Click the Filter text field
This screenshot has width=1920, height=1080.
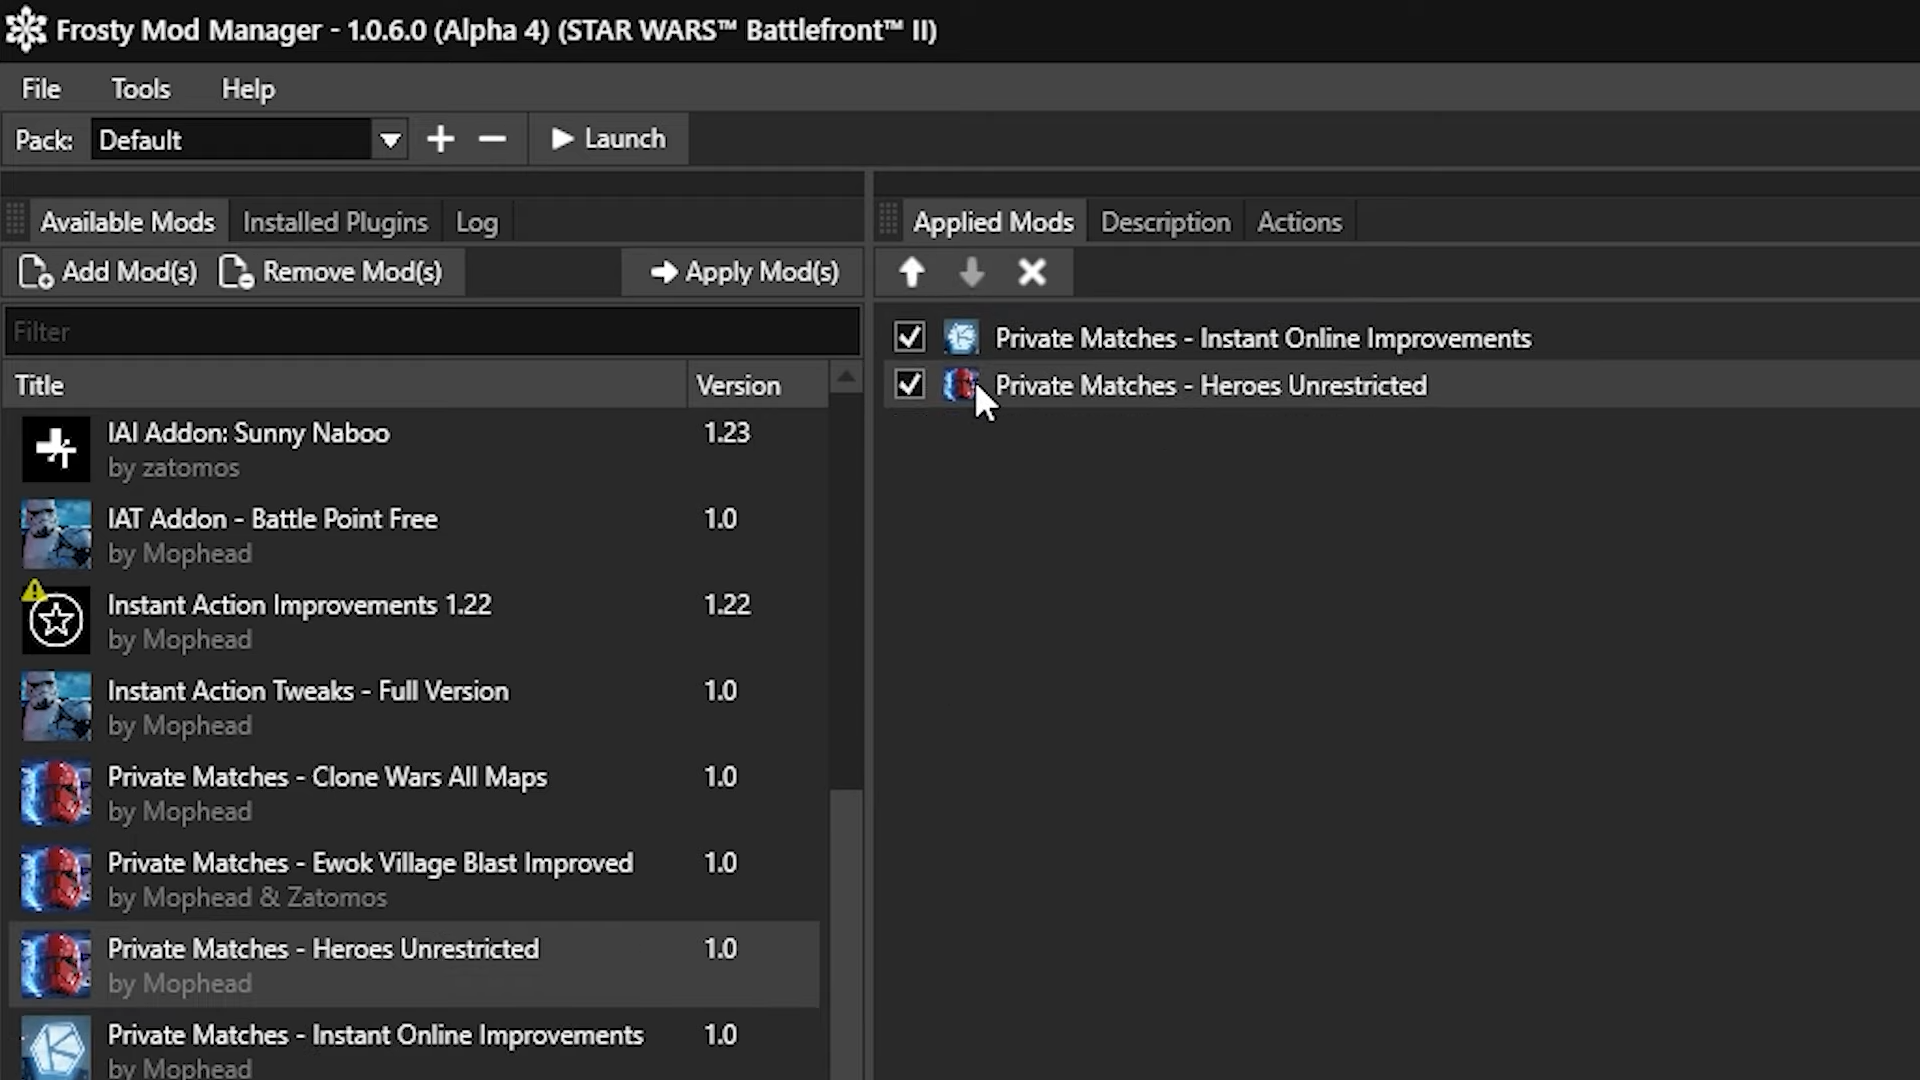(432, 332)
